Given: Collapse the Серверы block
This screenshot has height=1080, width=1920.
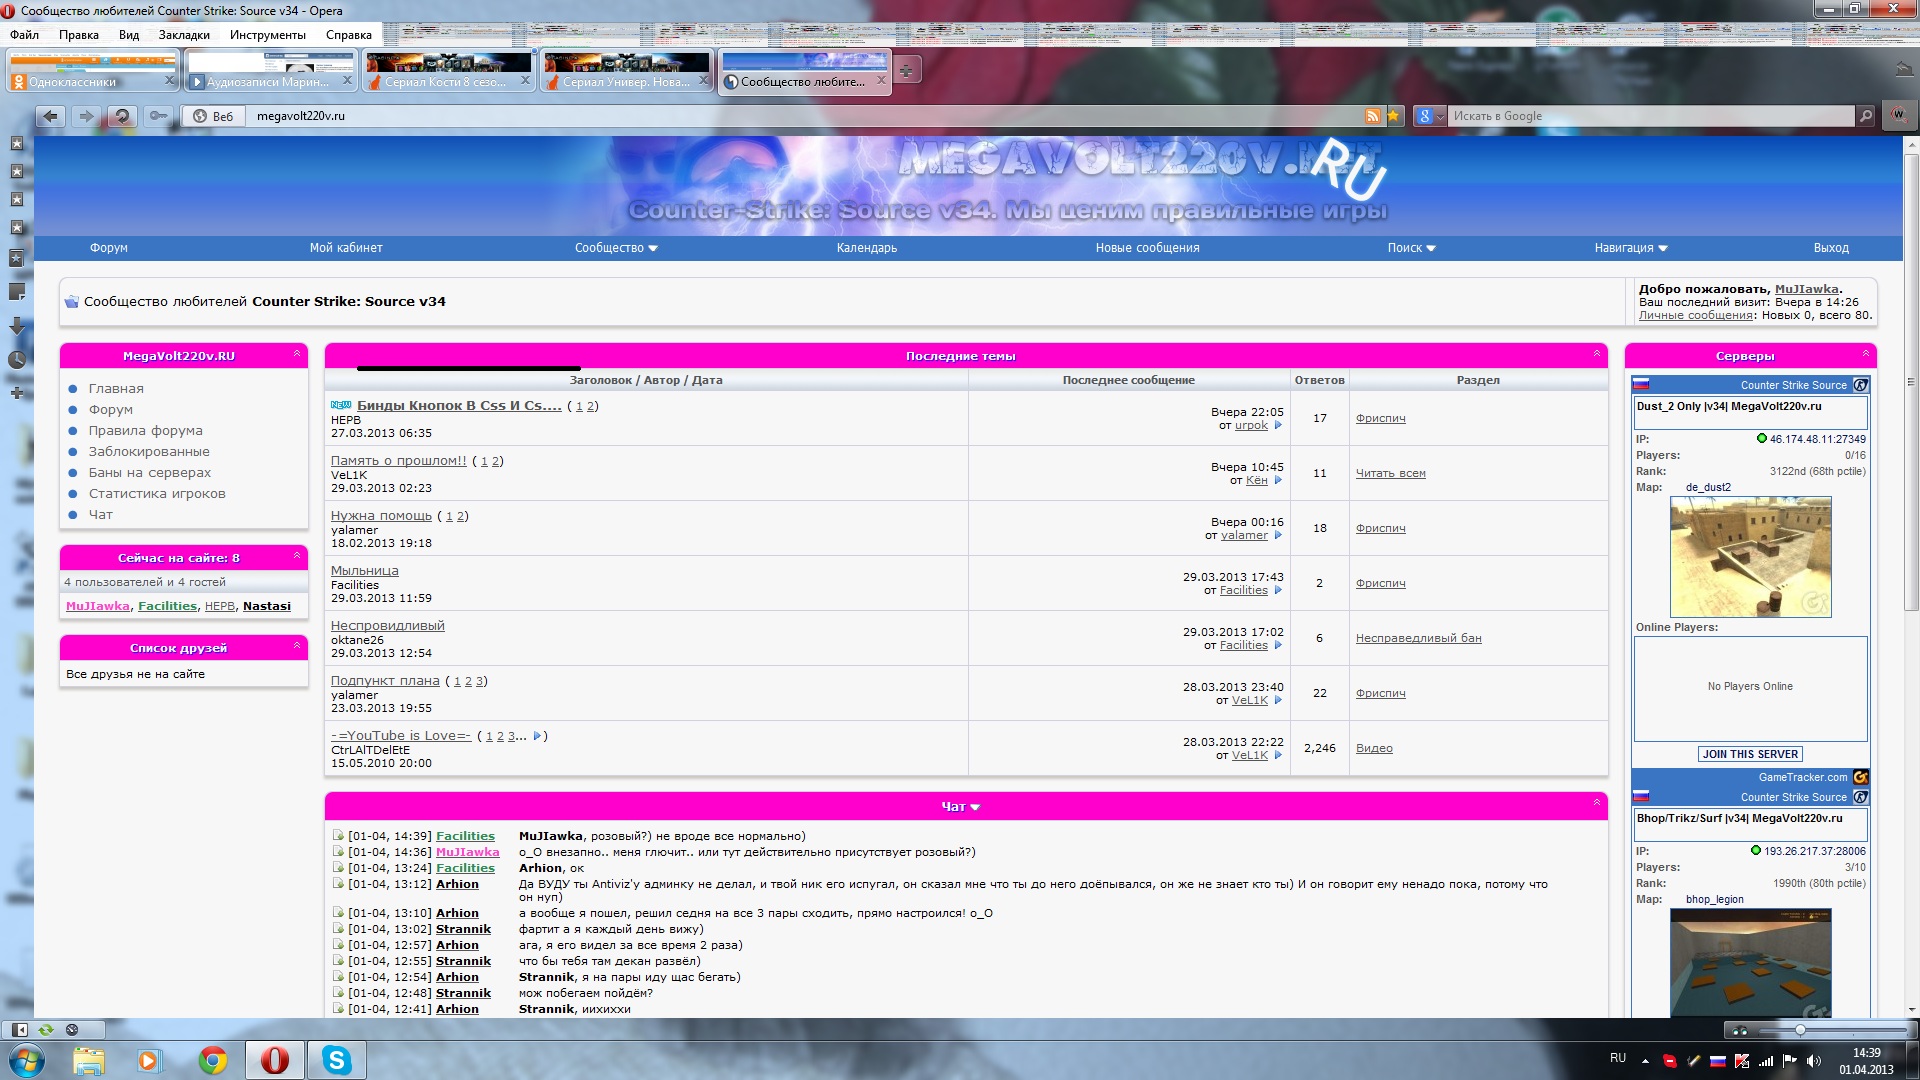Looking at the screenshot, I should pos(1866,353).
